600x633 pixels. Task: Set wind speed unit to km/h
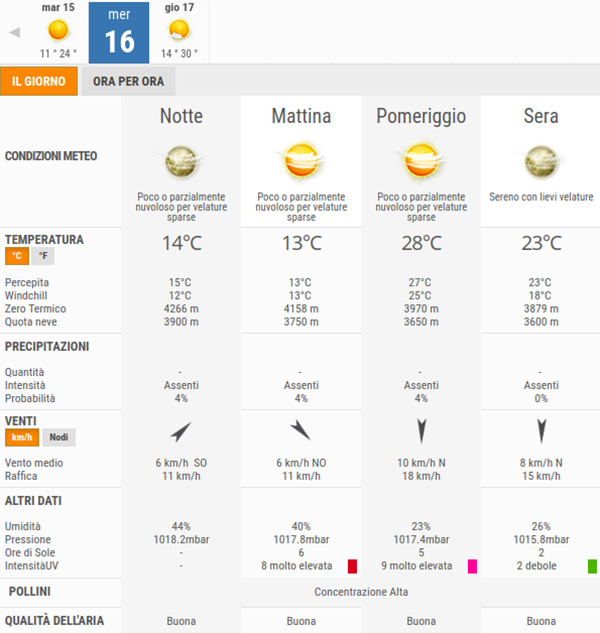tap(22, 437)
